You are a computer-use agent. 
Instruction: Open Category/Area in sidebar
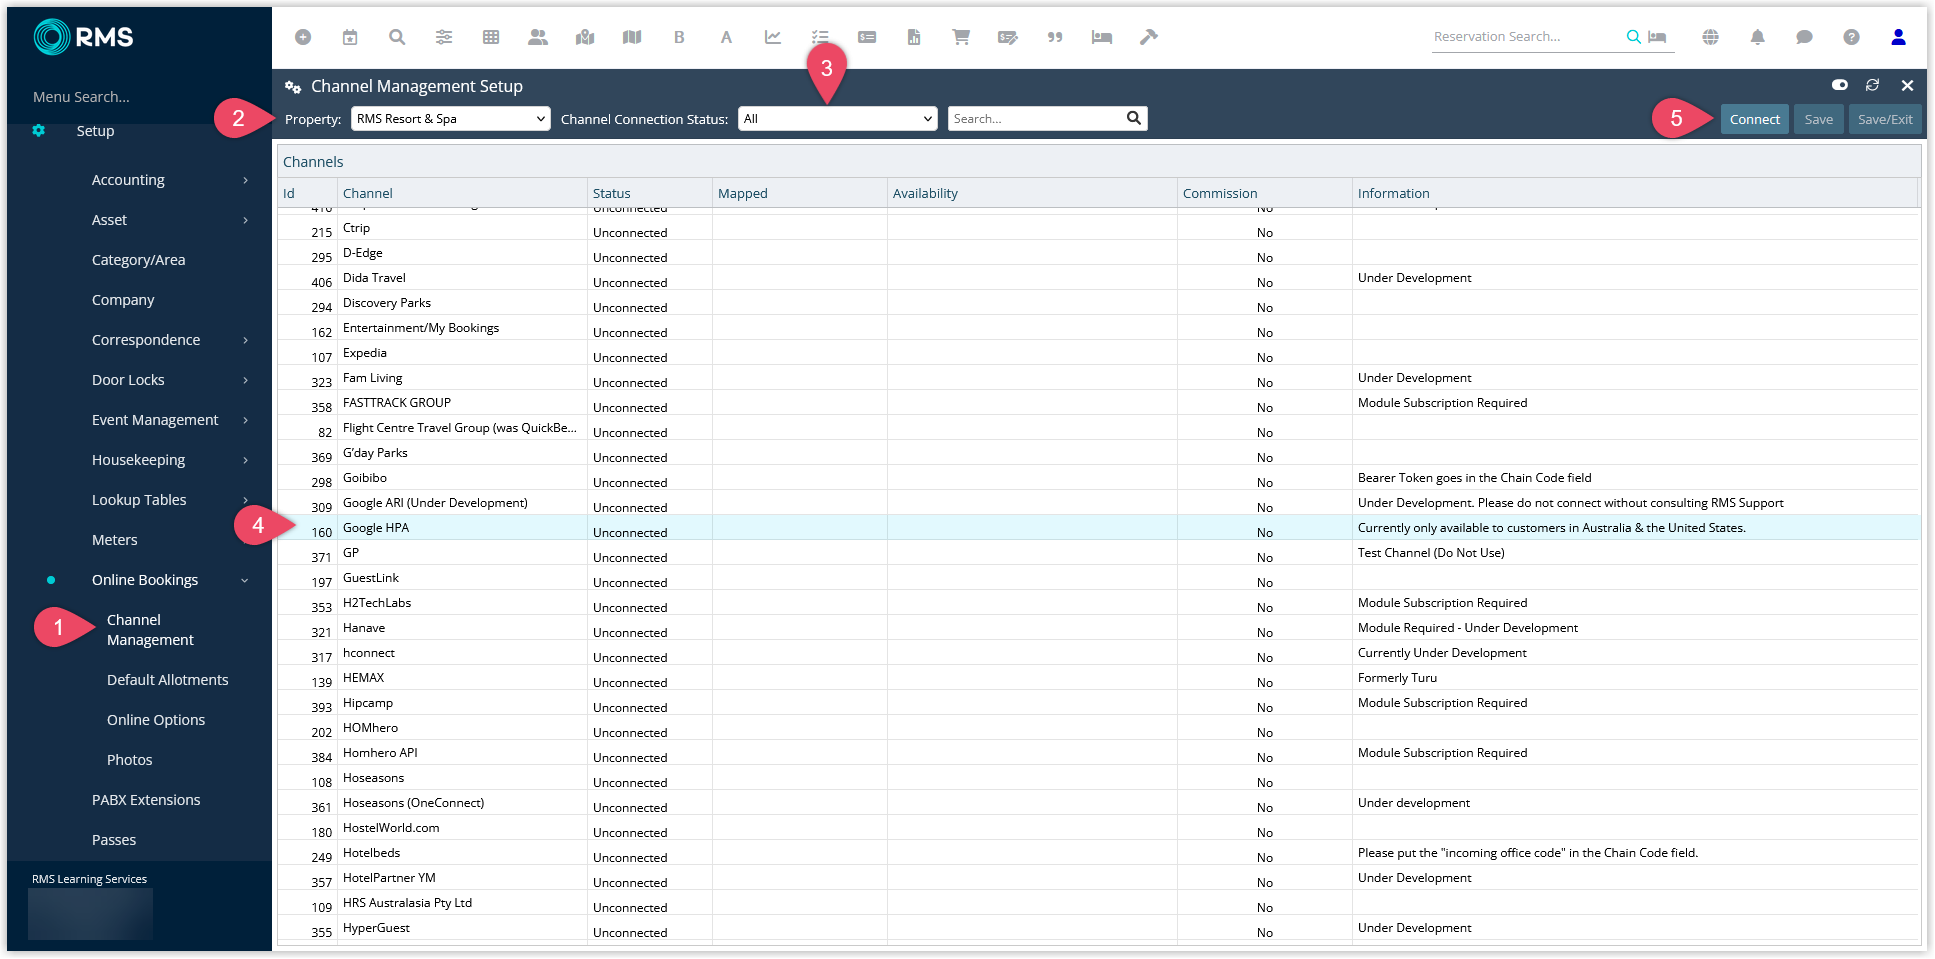[x=138, y=260]
